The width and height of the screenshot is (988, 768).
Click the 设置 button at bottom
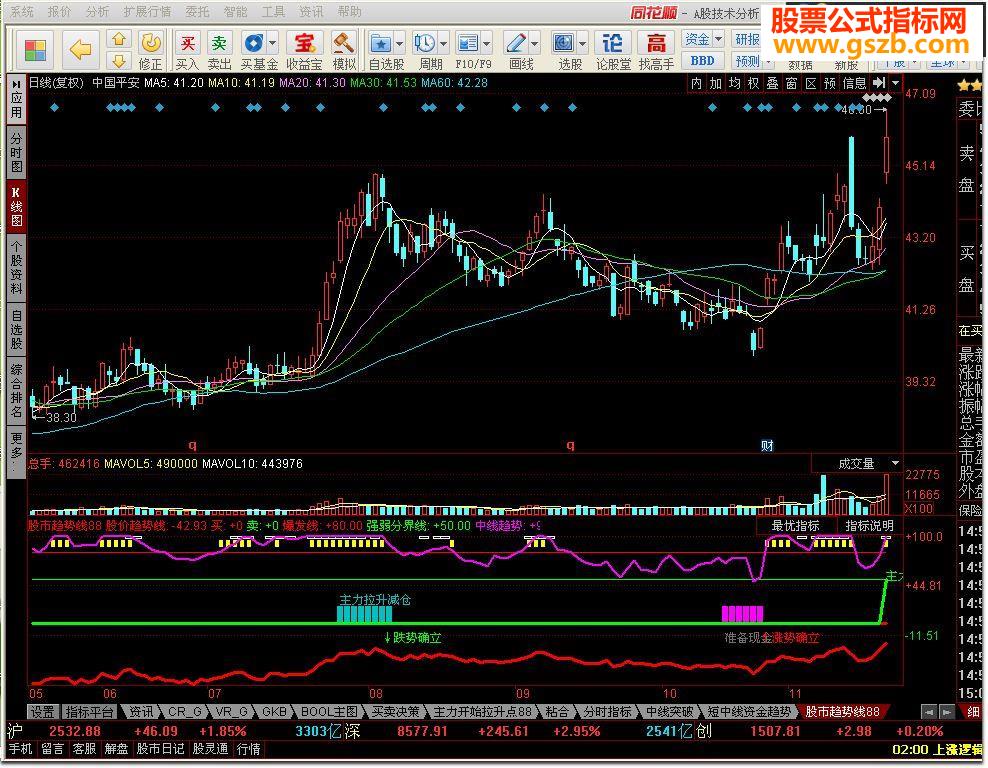(43, 711)
